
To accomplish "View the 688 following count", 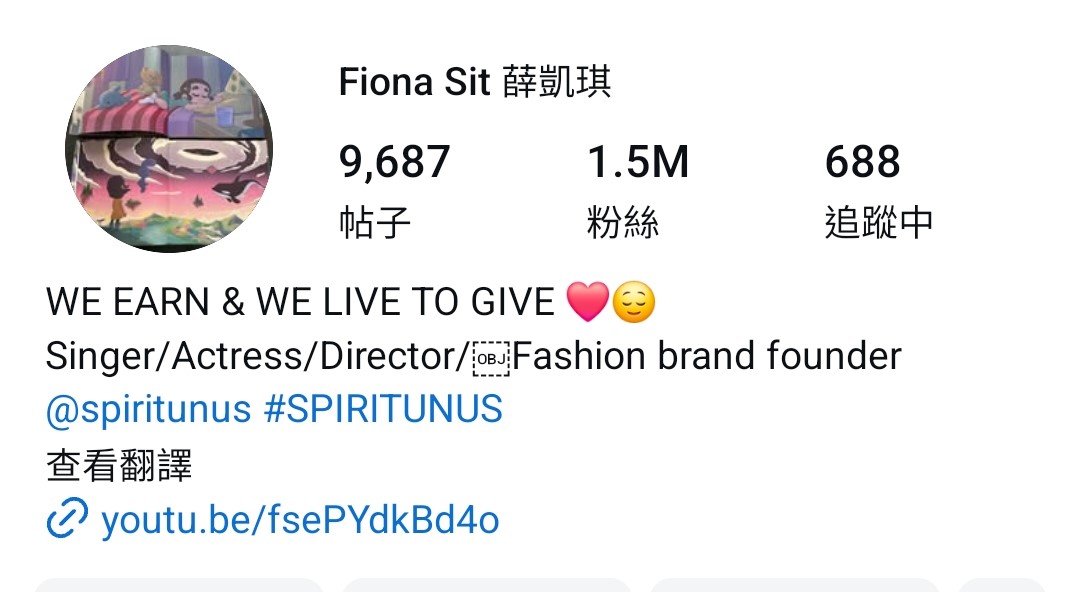I will coord(862,162).
